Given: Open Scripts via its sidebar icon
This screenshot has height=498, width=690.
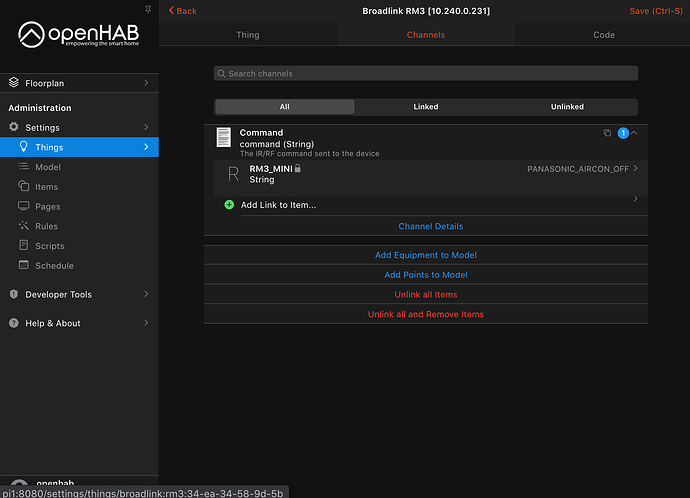Looking at the screenshot, I should point(25,246).
